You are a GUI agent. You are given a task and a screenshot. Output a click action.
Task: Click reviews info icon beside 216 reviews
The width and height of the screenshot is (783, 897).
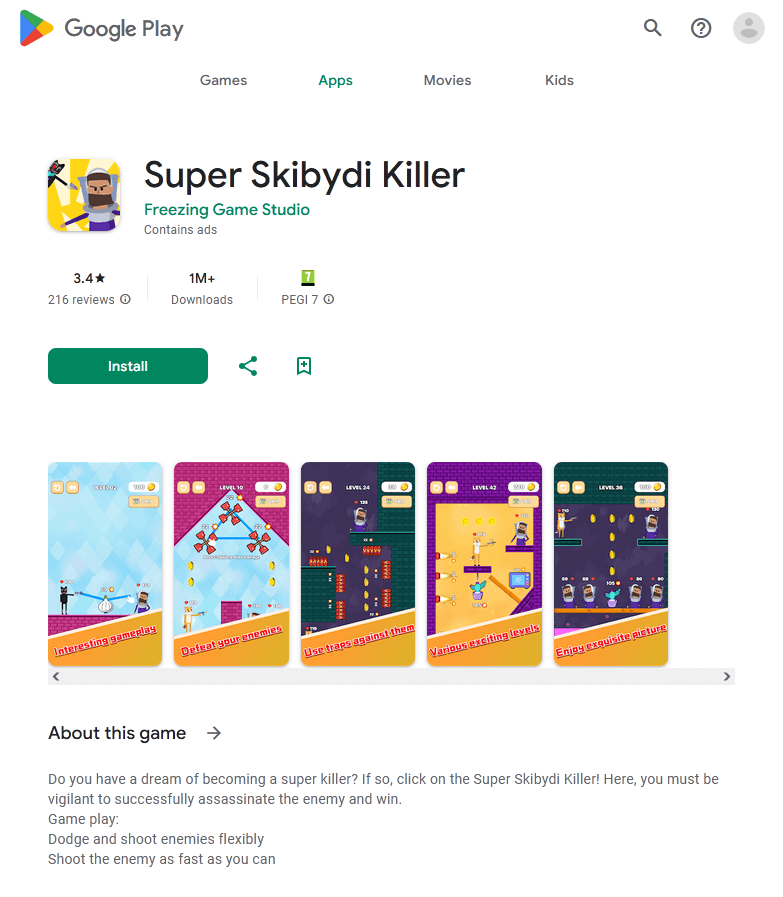pos(125,299)
